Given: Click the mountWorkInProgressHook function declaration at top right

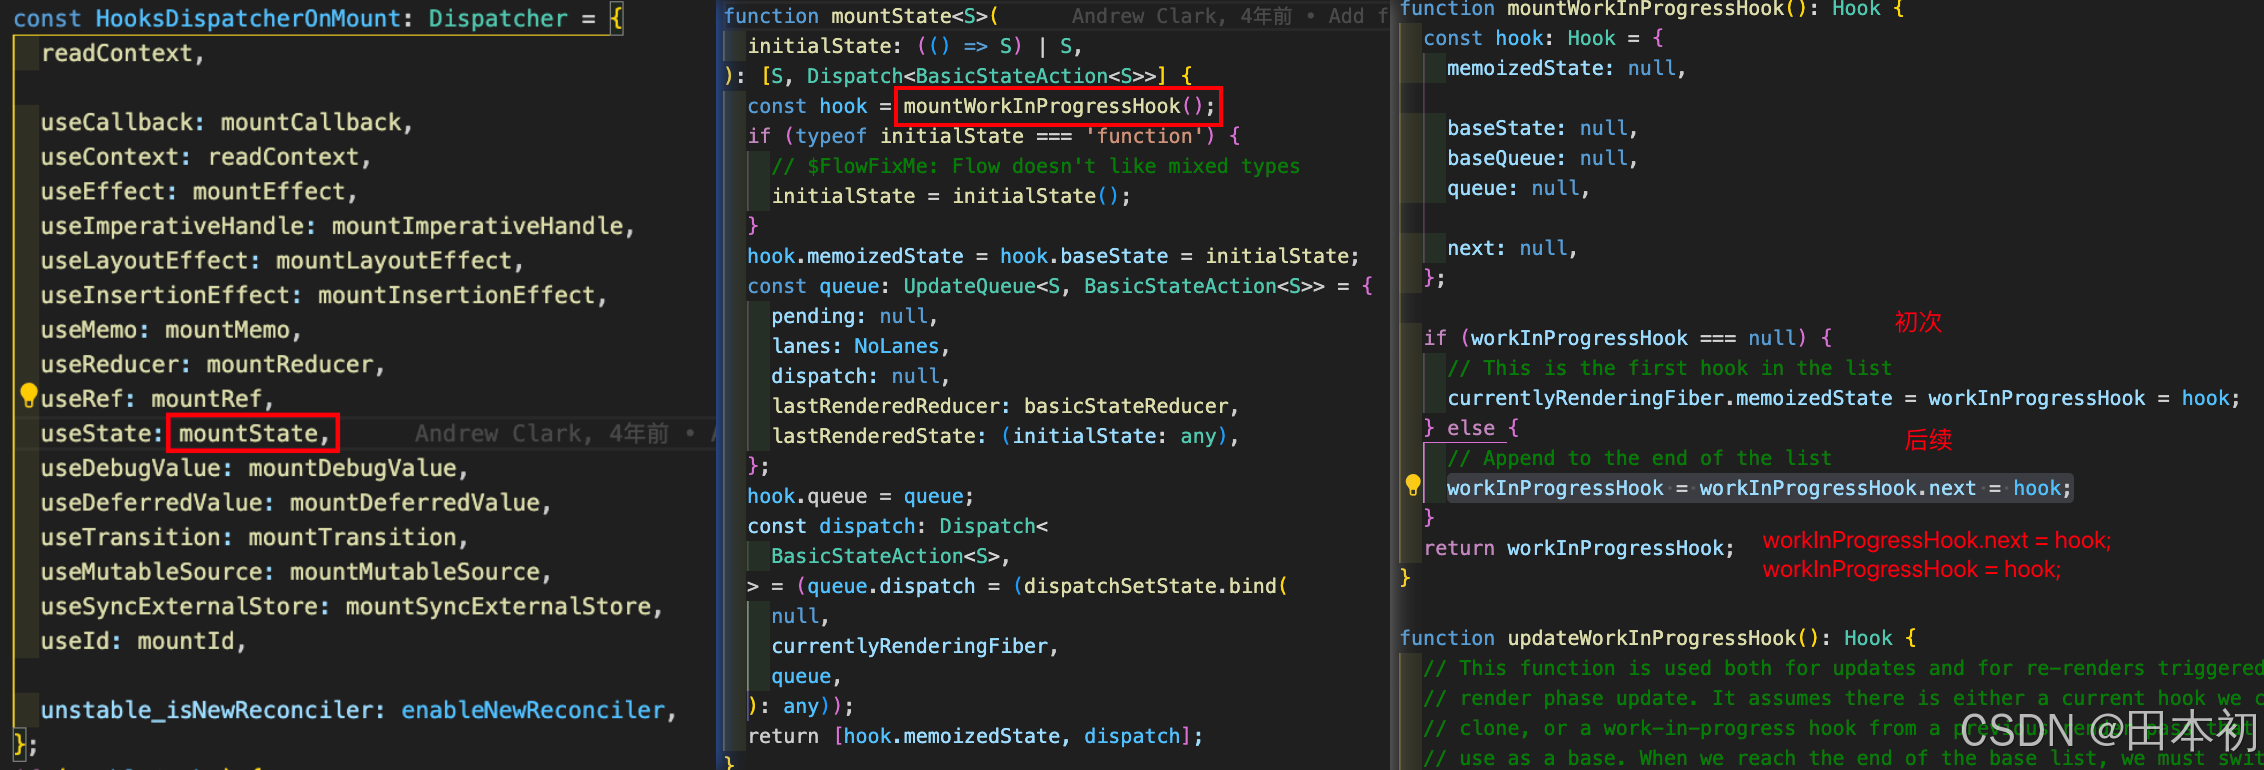Looking at the screenshot, I should click(1651, 8).
